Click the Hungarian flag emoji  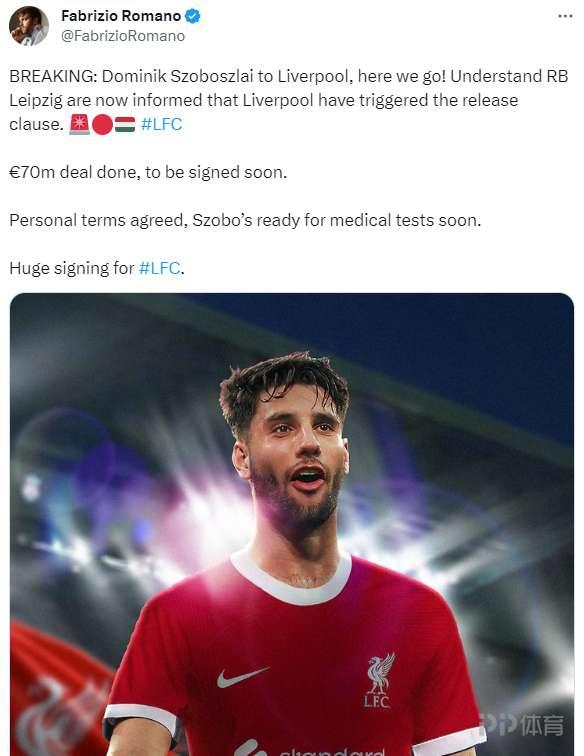pyautogui.click(x=125, y=124)
